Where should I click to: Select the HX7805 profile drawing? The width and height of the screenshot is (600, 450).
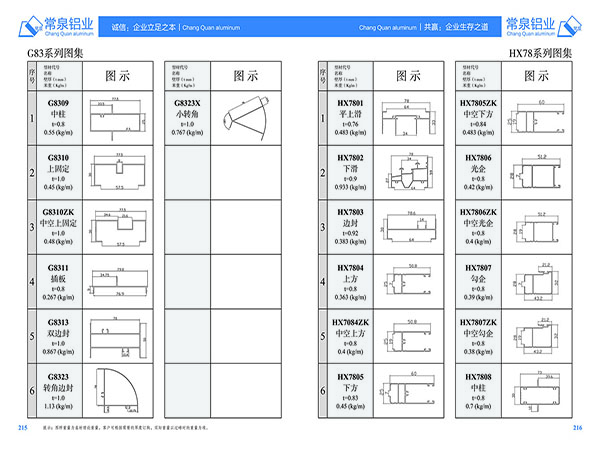[407, 389]
